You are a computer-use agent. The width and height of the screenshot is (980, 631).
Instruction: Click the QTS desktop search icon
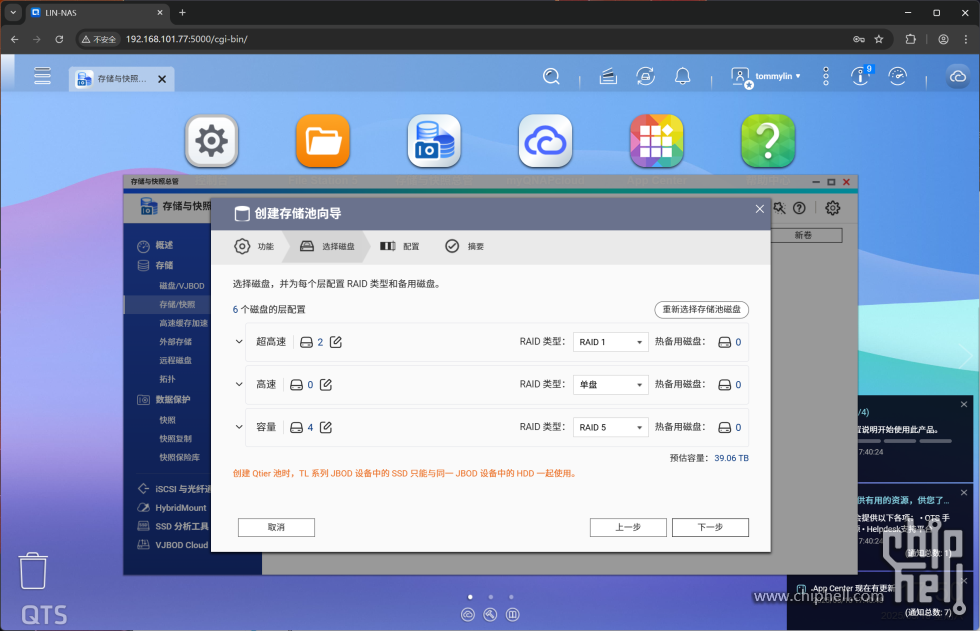pos(551,76)
